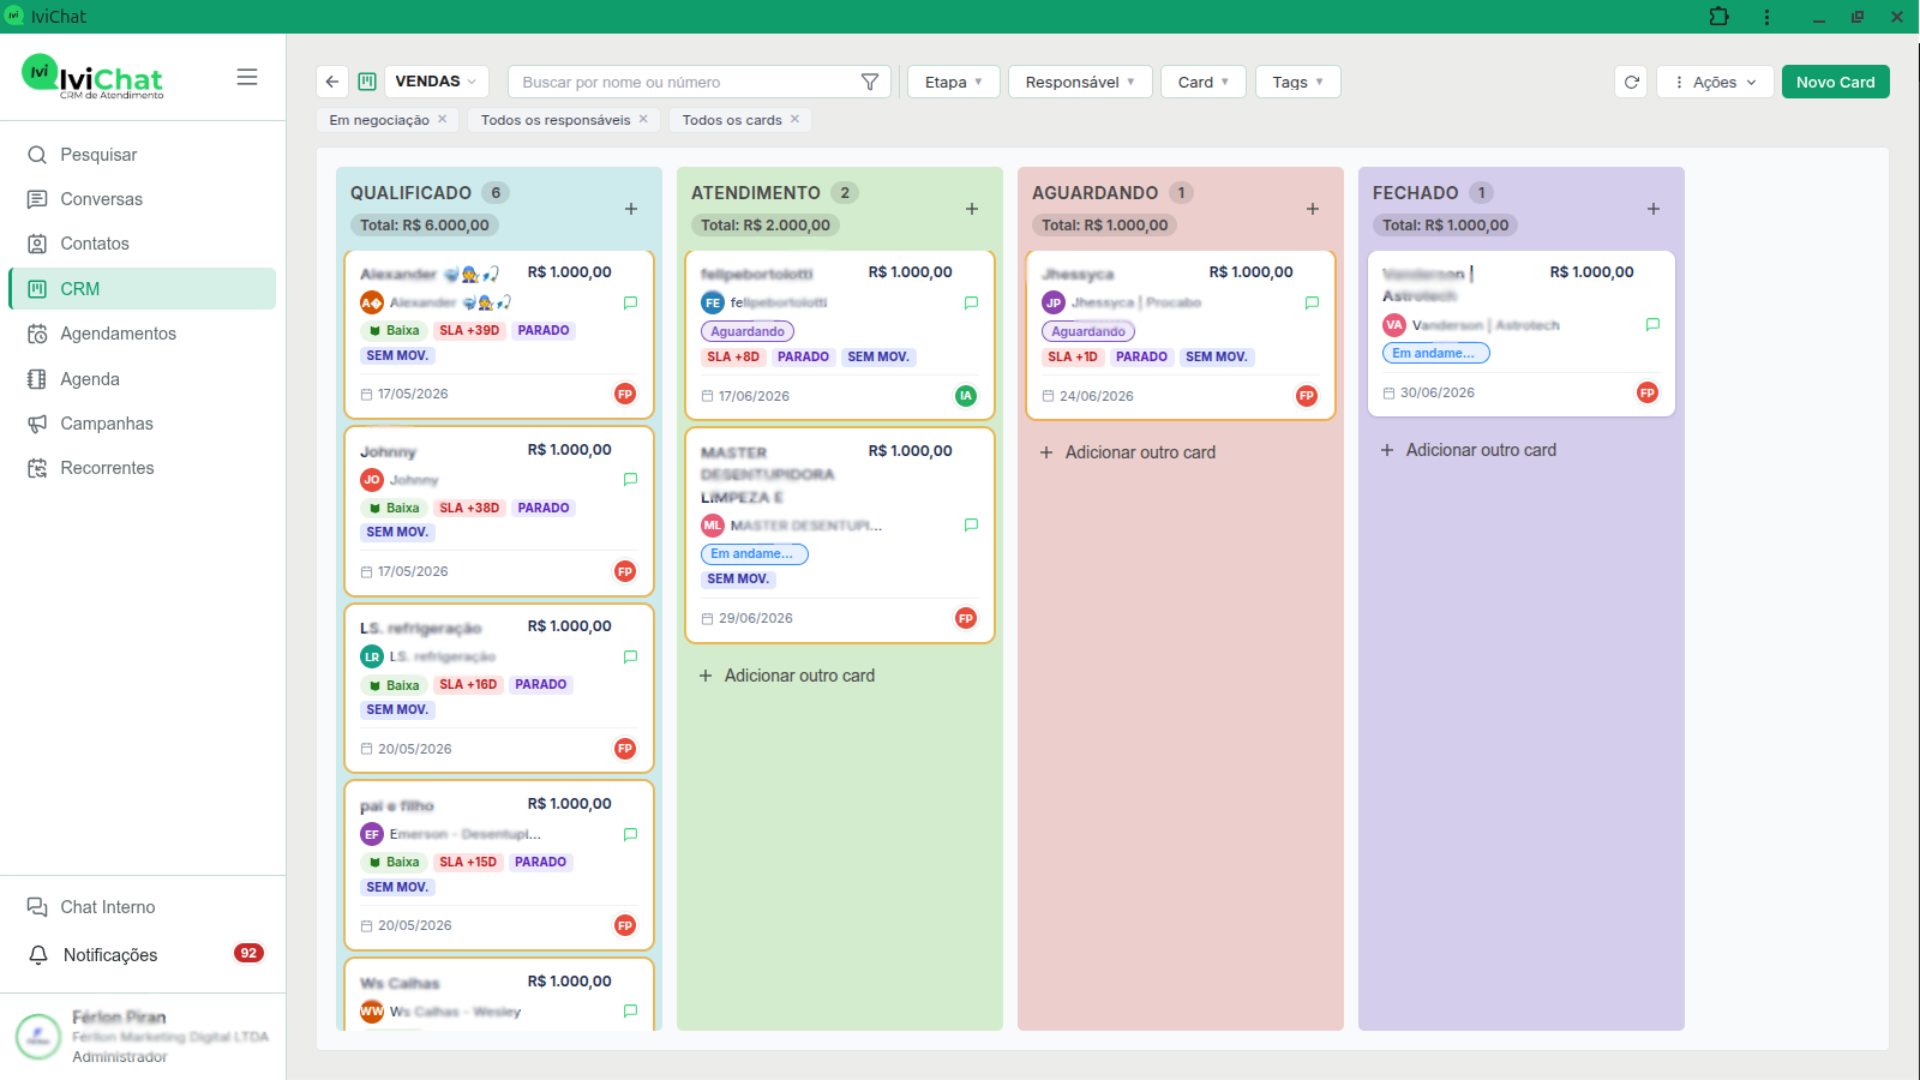Click the user profile avatar at bottom left
The width and height of the screenshot is (1920, 1080).
(38, 1037)
